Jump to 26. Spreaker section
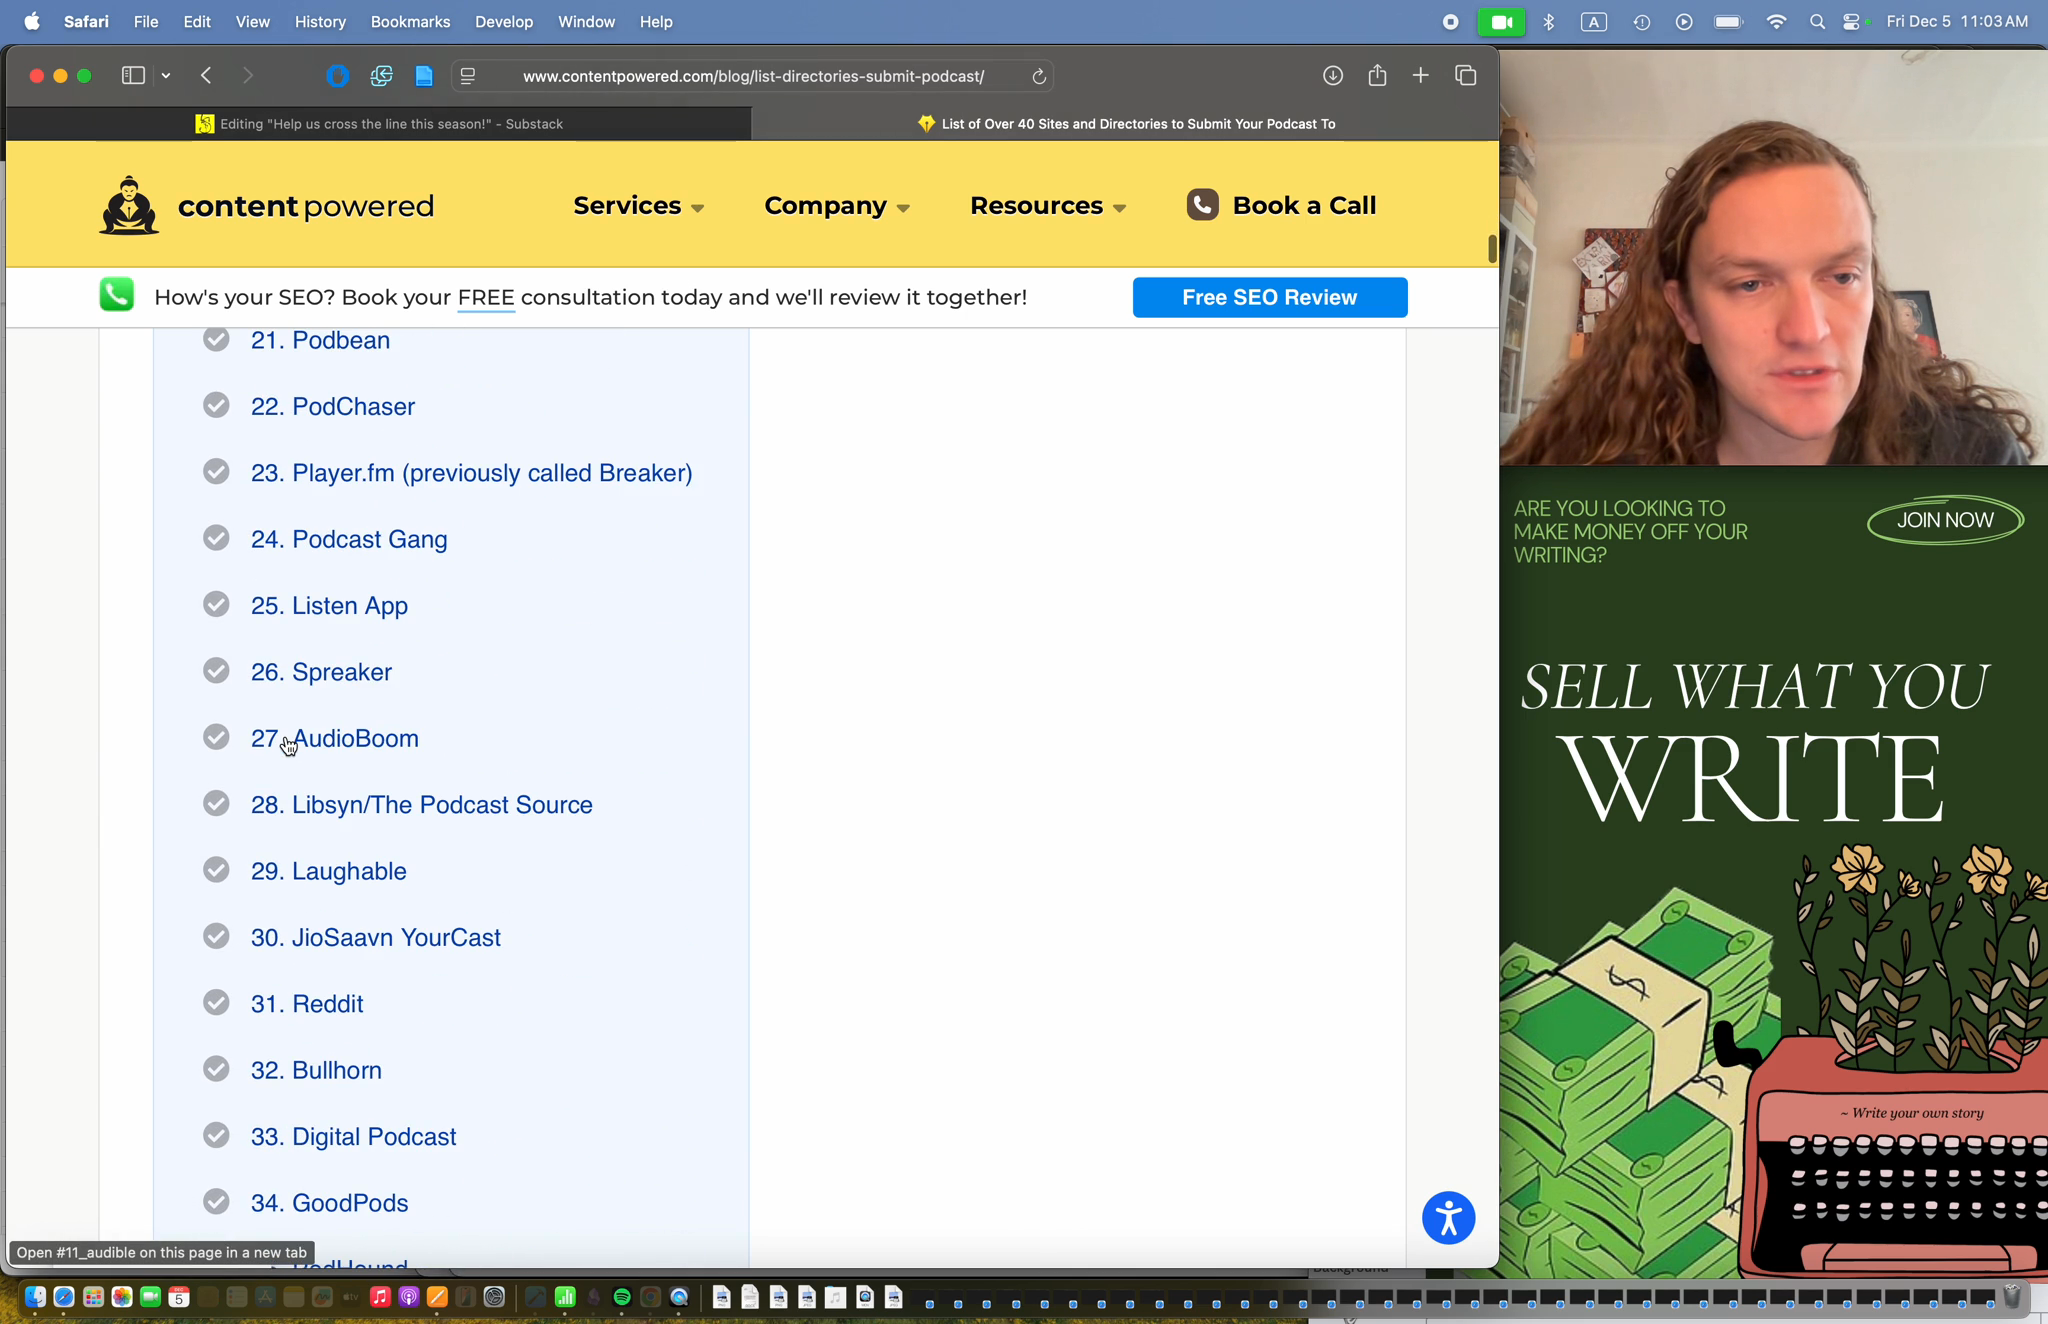The width and height of the screenshot is (2048, 1324). tap(321, 672)
